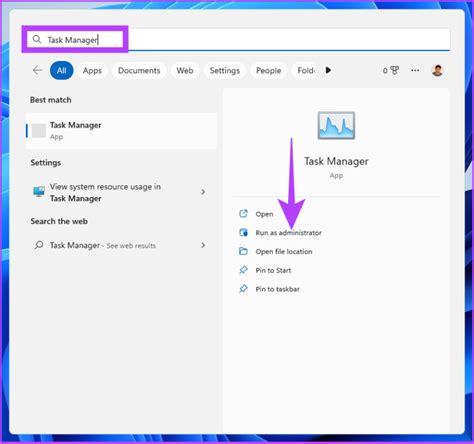474x444 pixels.
Task: Choose Run as administrator
Action: click(x=288, y=233)
